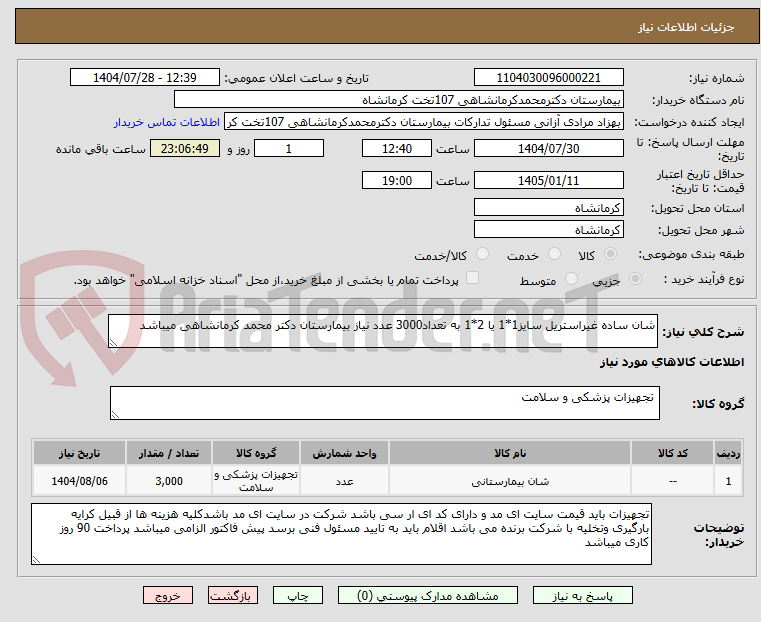Click the deadline time 12:40 field
This screenshot has height=622, width=761.
coord(397,148)
